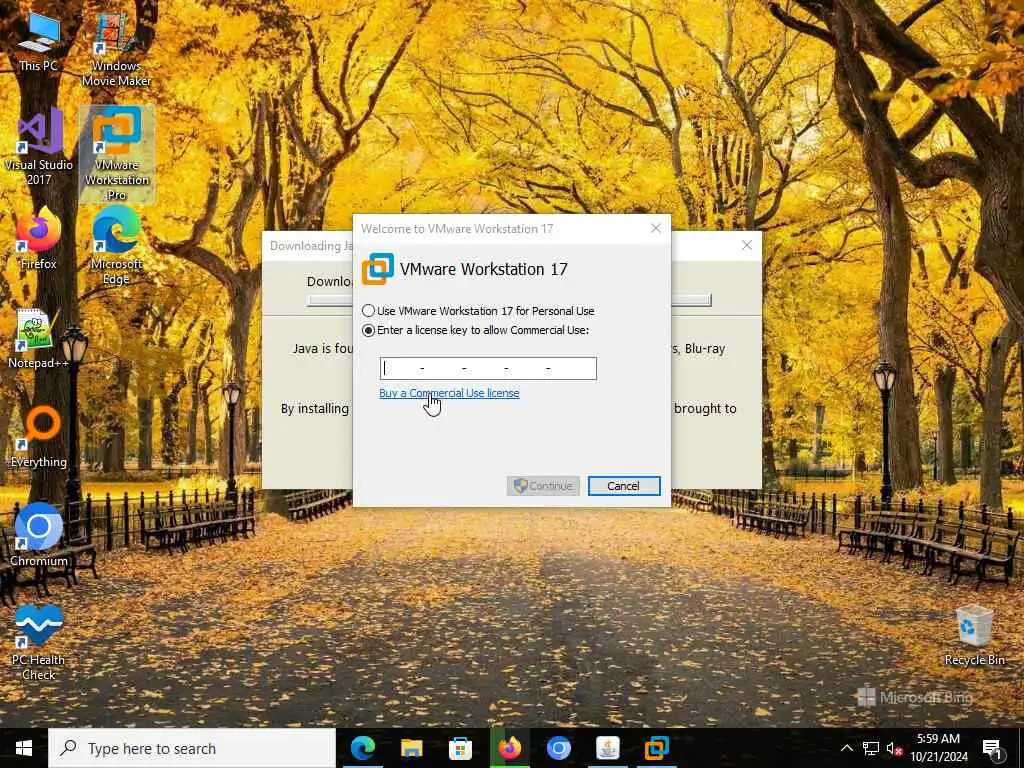1024x768 pixels.
Task: Open the clock and date flyout
Action: coord(938,748)
